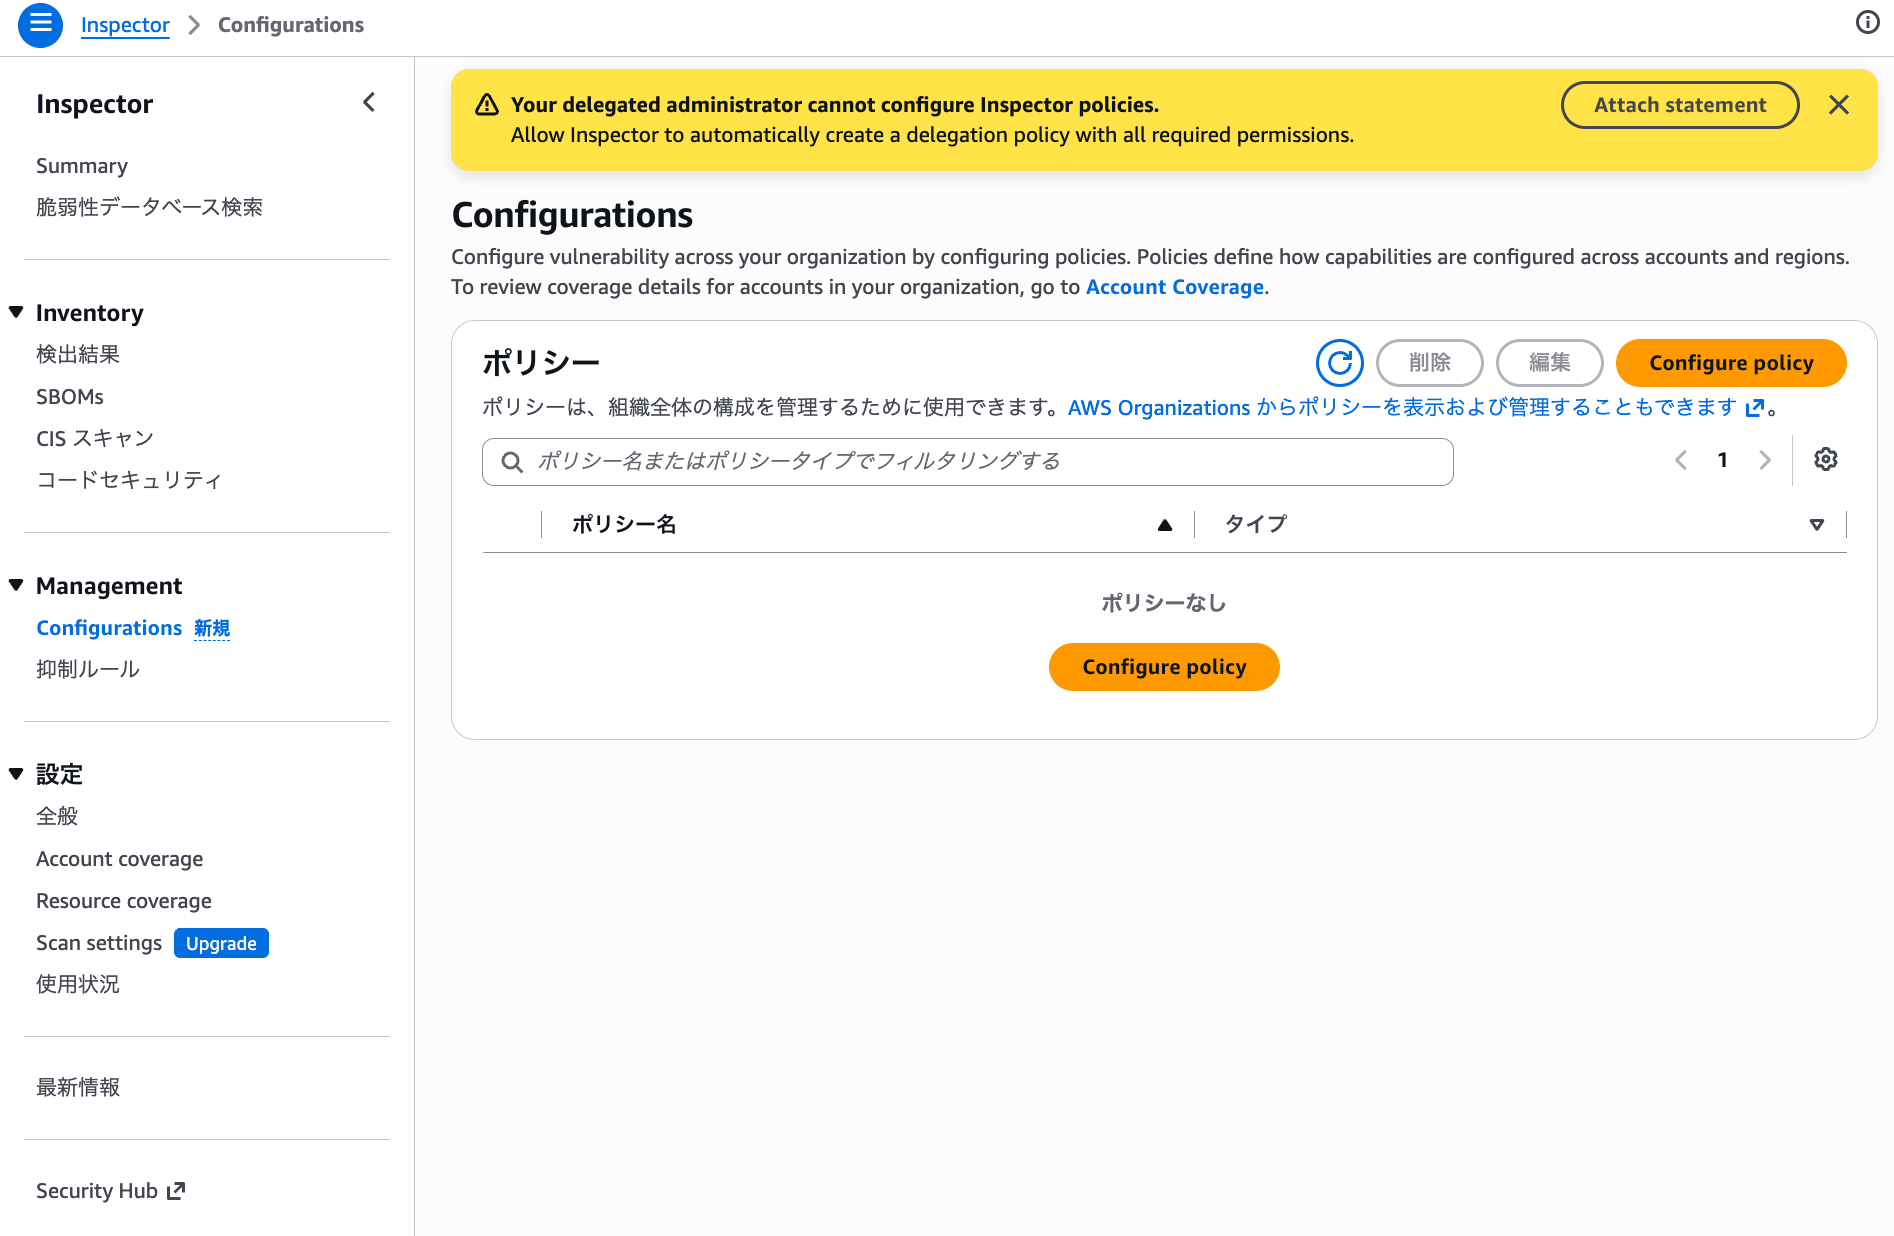The width and height of the screenshot is (1894, 1236).
Task: Open 最新情報 in the sidebar
Action: (x=78, y=1087)
